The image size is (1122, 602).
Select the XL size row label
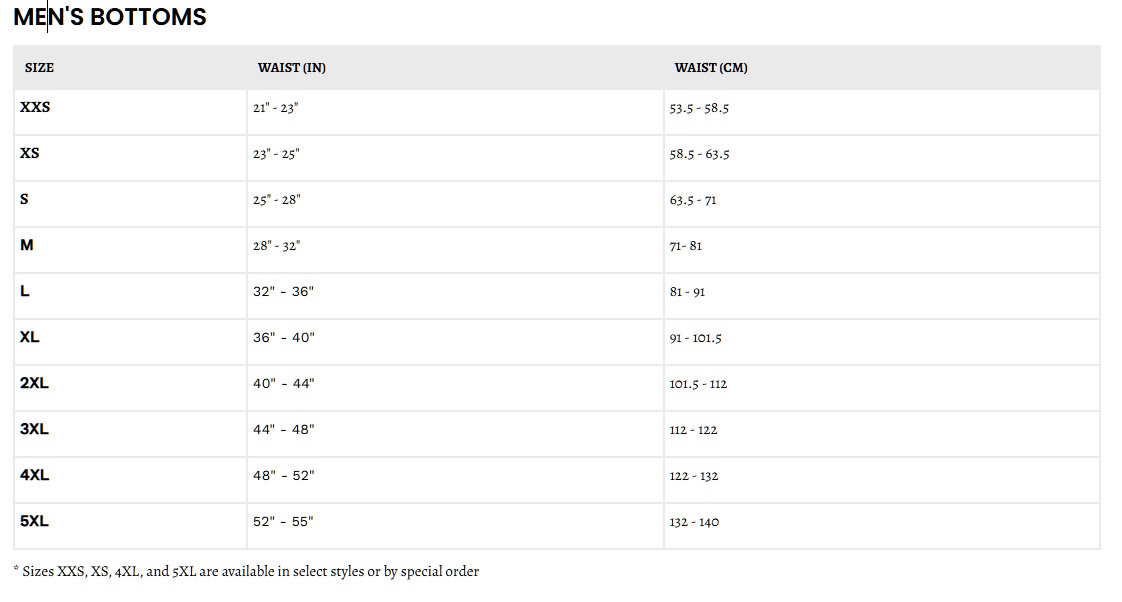pos(30,337)
